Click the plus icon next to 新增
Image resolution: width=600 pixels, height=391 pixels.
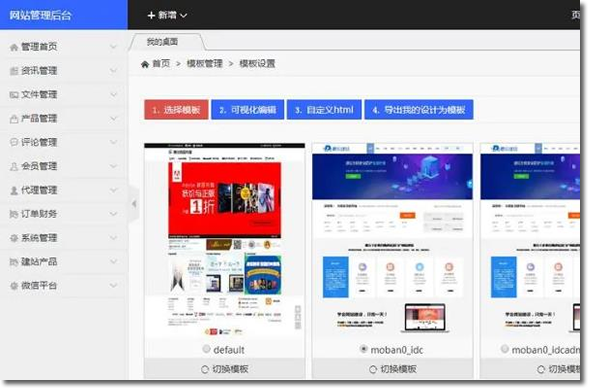point(151,15)
